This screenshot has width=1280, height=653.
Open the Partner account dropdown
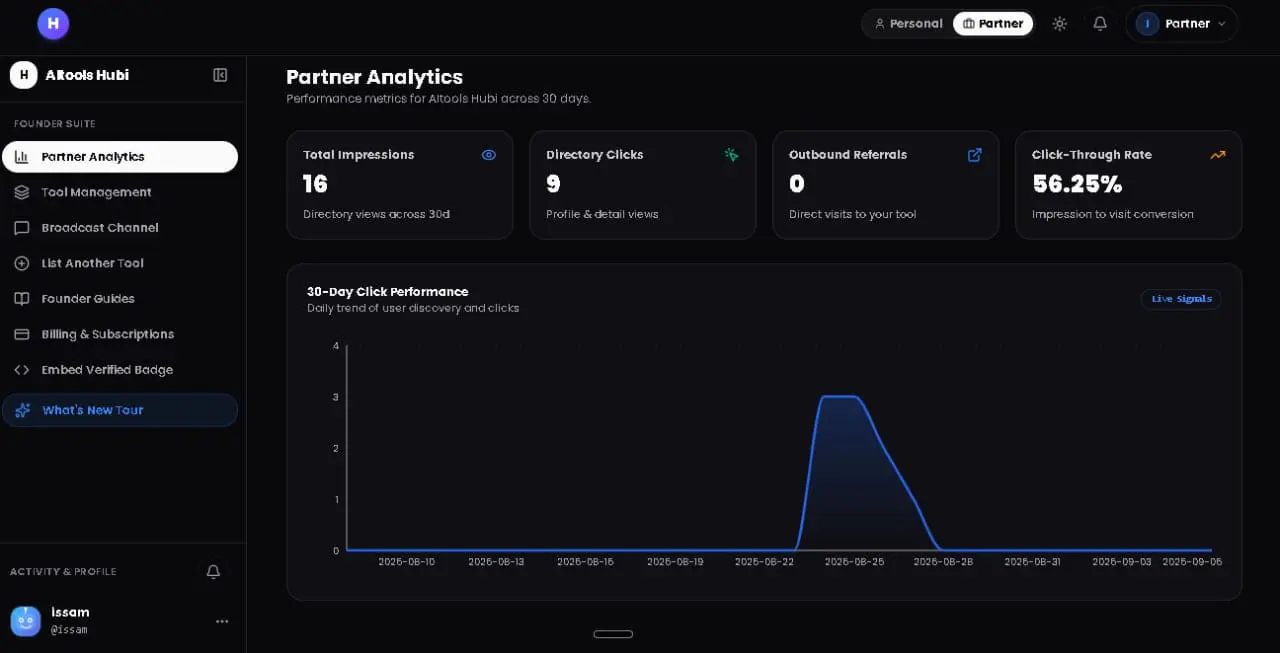(1181, 23)
